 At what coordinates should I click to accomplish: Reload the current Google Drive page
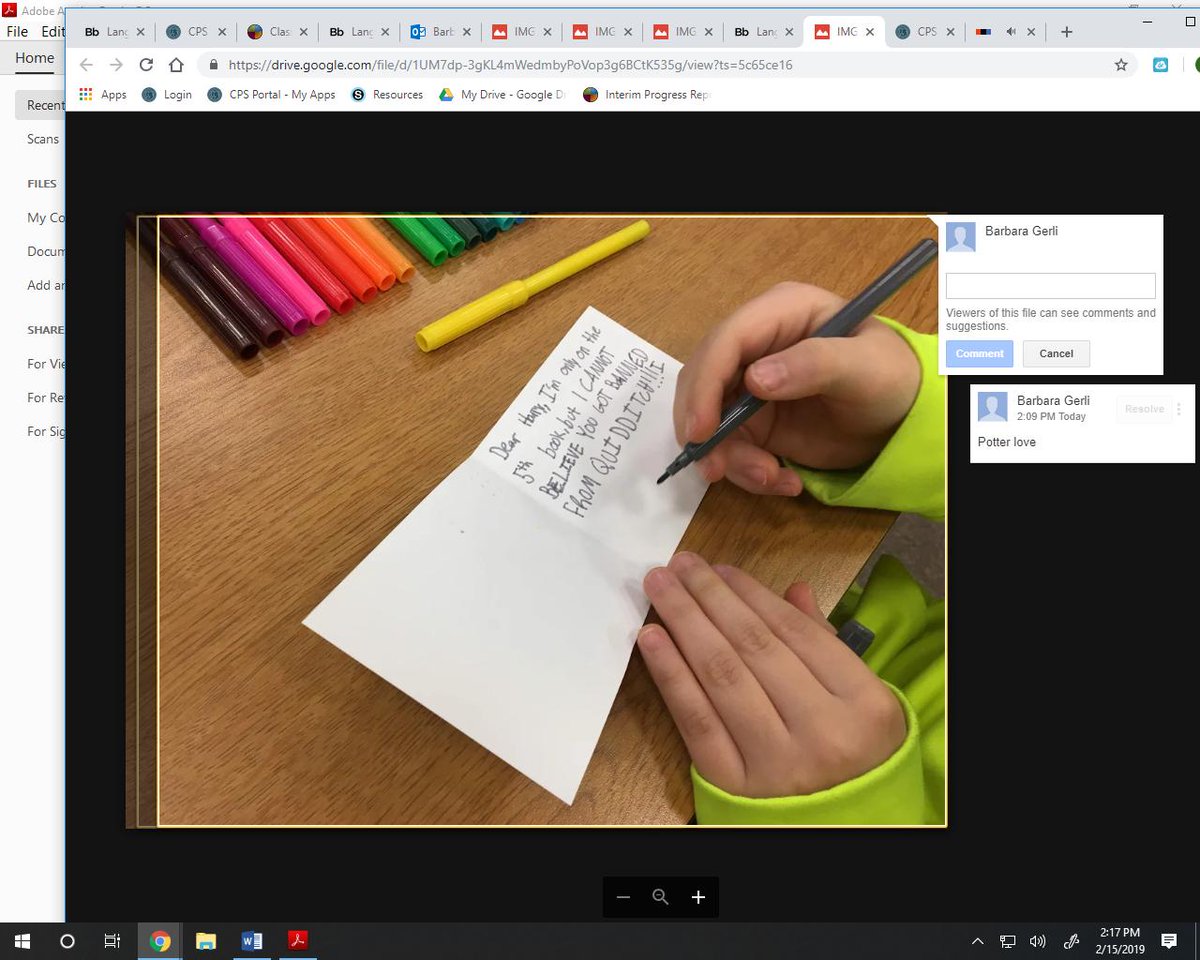pos(146,65)
